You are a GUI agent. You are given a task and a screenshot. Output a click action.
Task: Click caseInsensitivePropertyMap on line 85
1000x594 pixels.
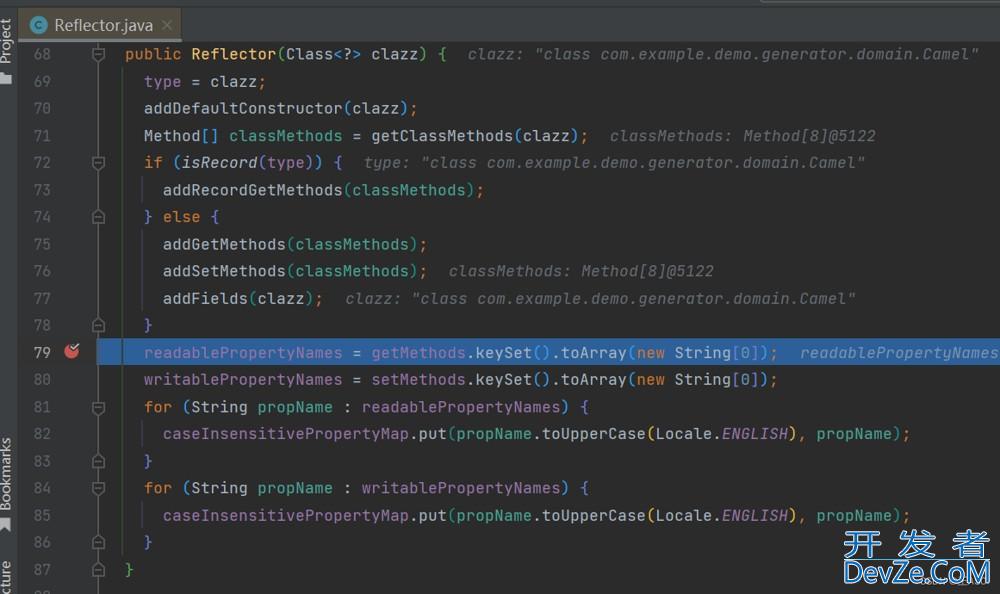click(x=286, y=516)
